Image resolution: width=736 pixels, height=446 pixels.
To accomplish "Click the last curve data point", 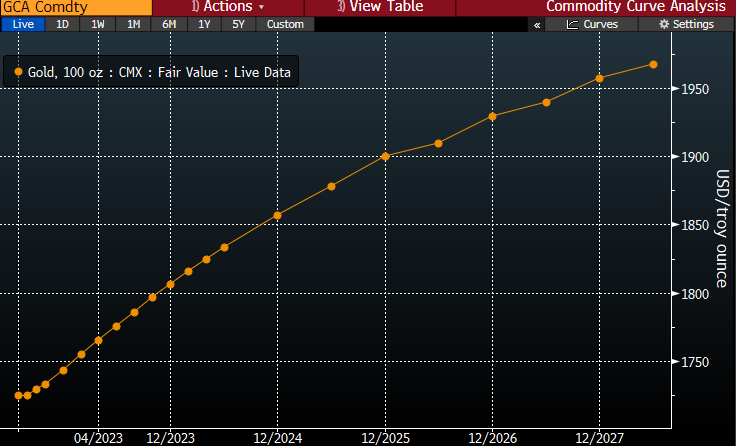I will [x=653, y=64].
